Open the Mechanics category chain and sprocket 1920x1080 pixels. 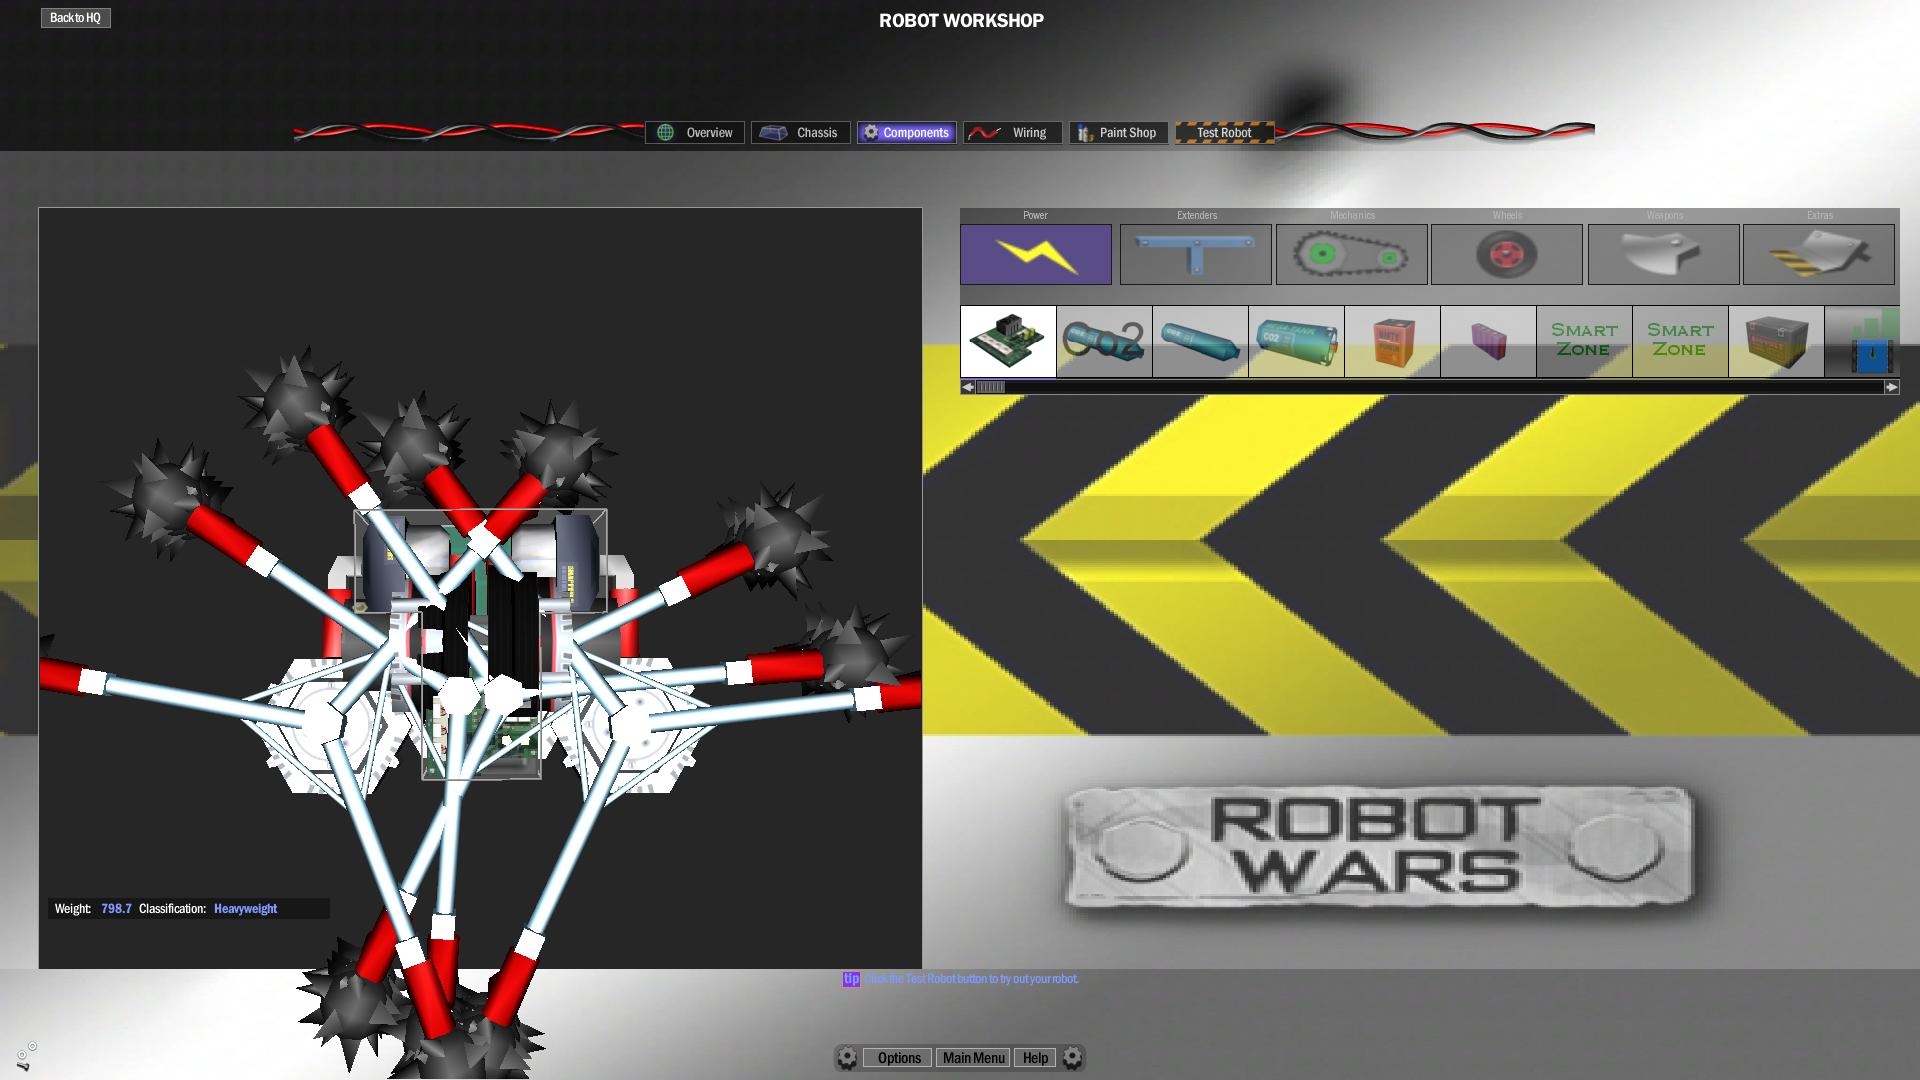point(1351,254)
